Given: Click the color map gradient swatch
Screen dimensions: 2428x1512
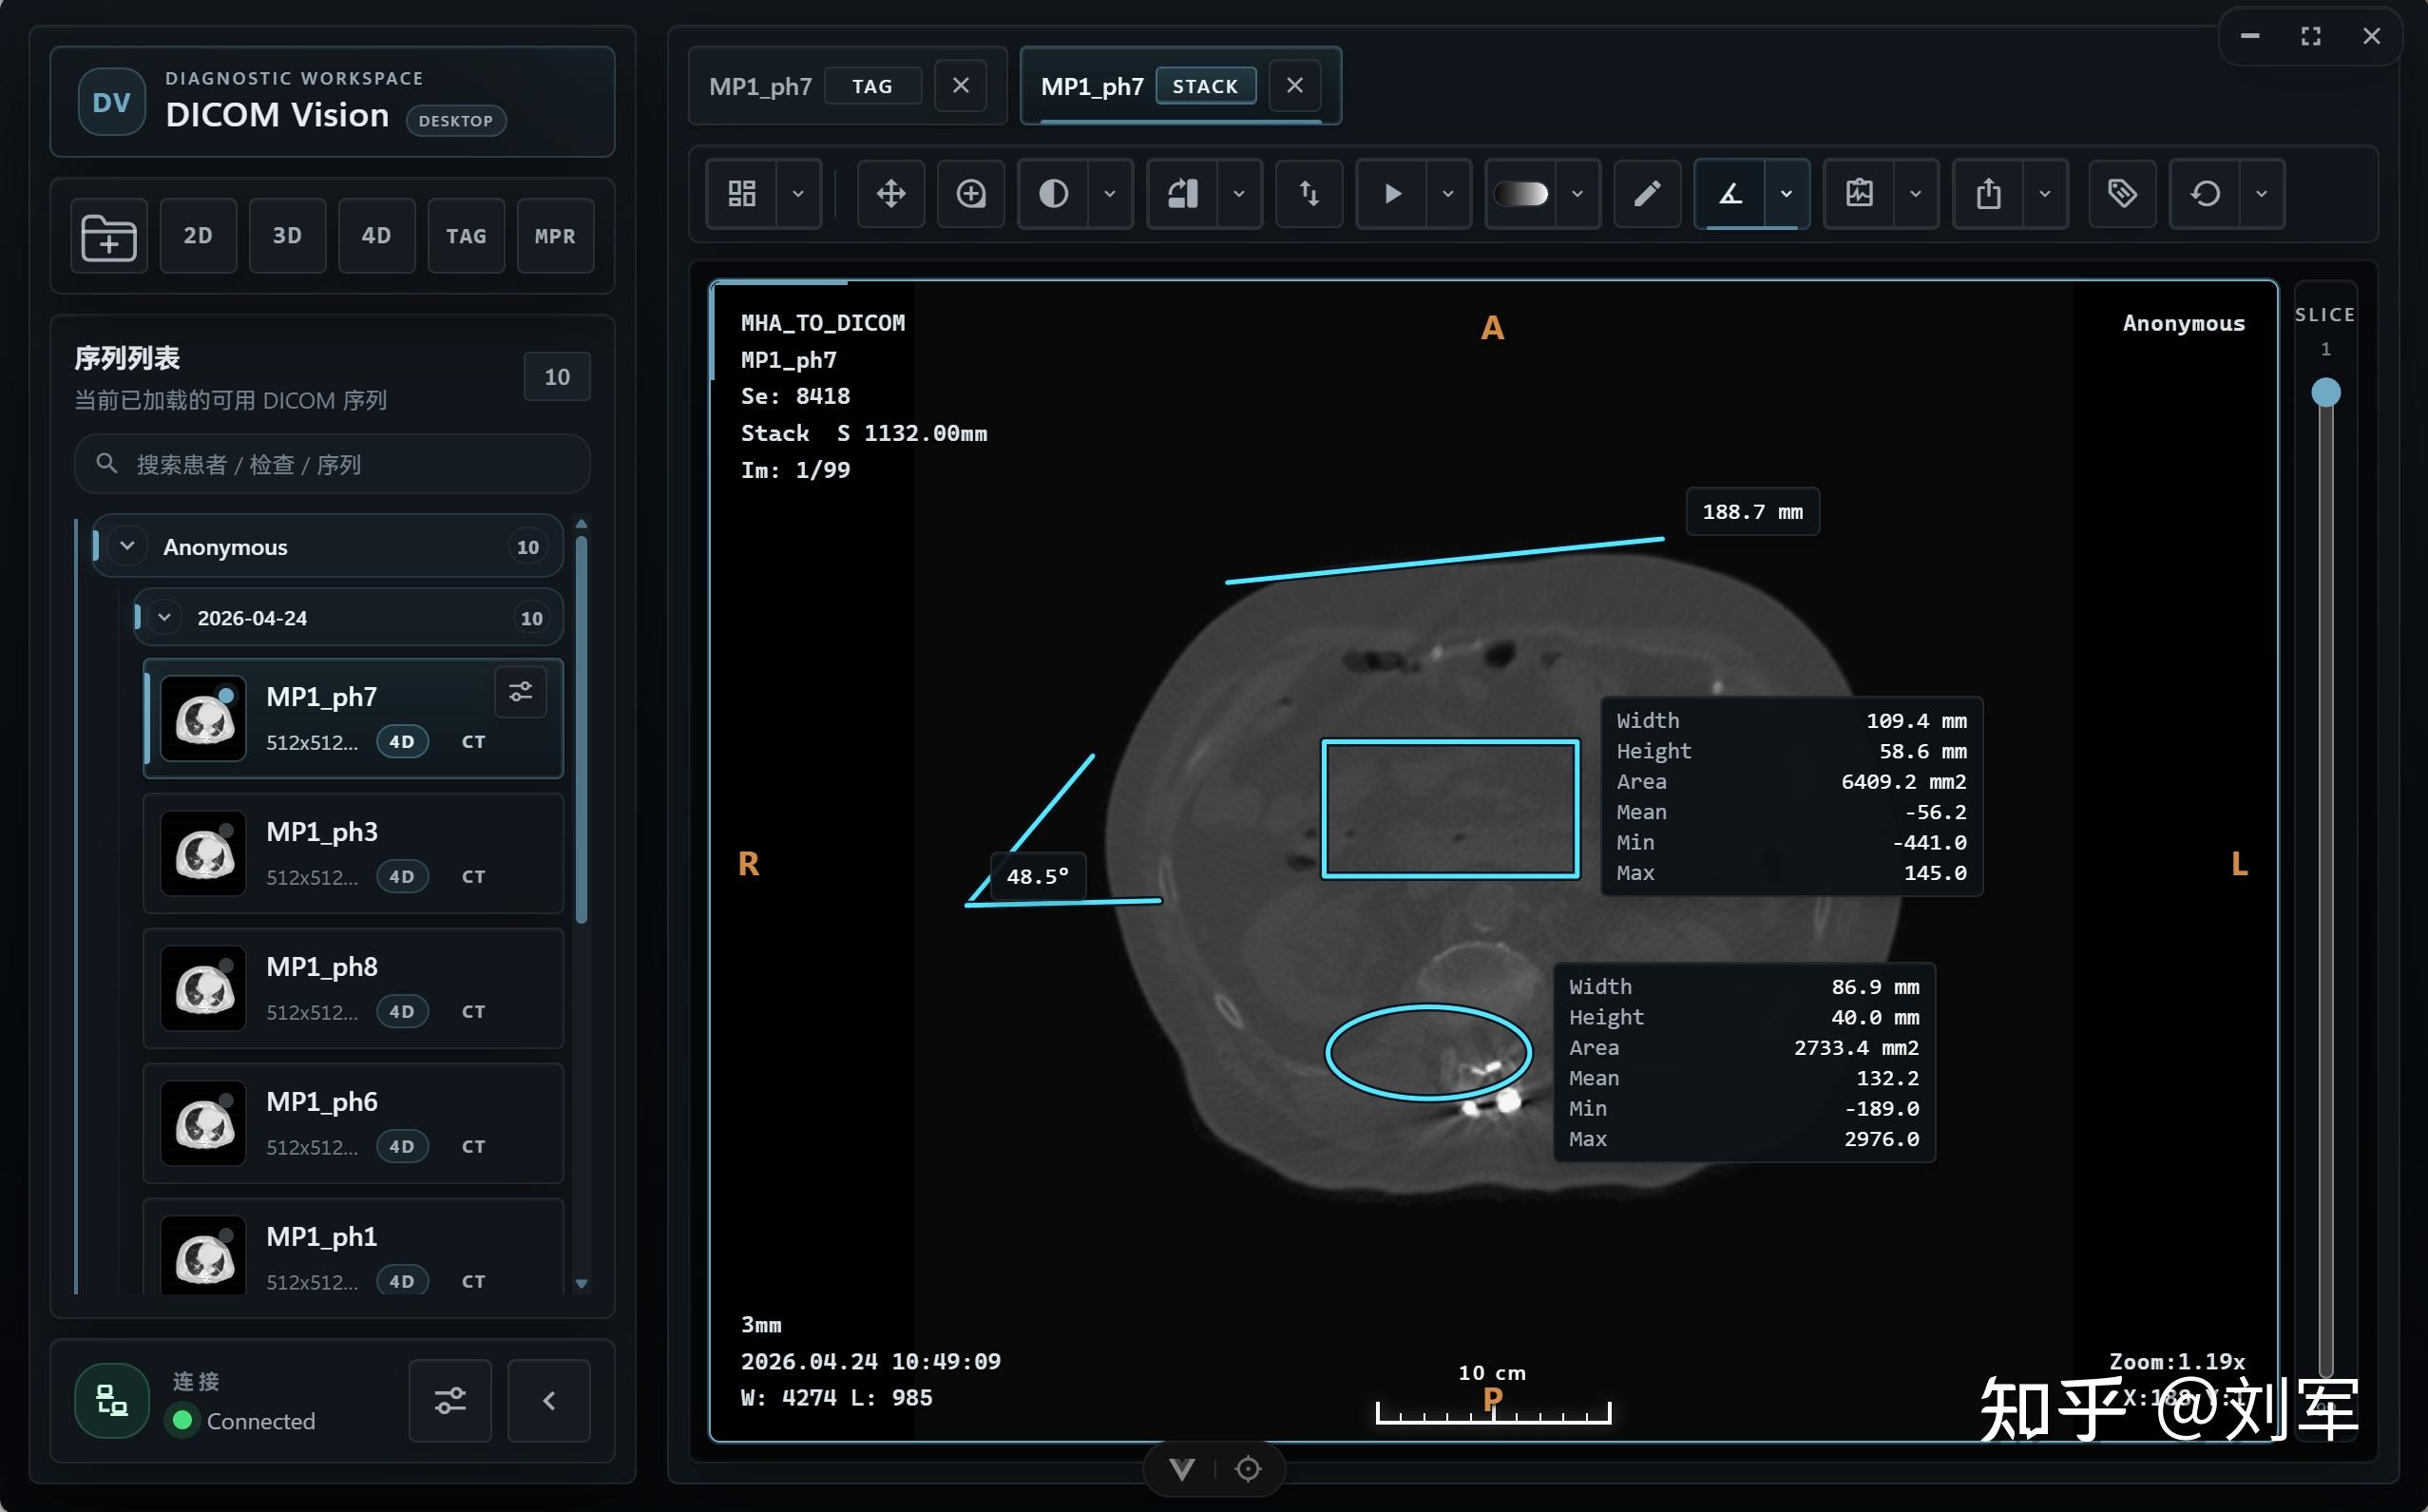Looking at the screenshot, I should click(1521, 194).
